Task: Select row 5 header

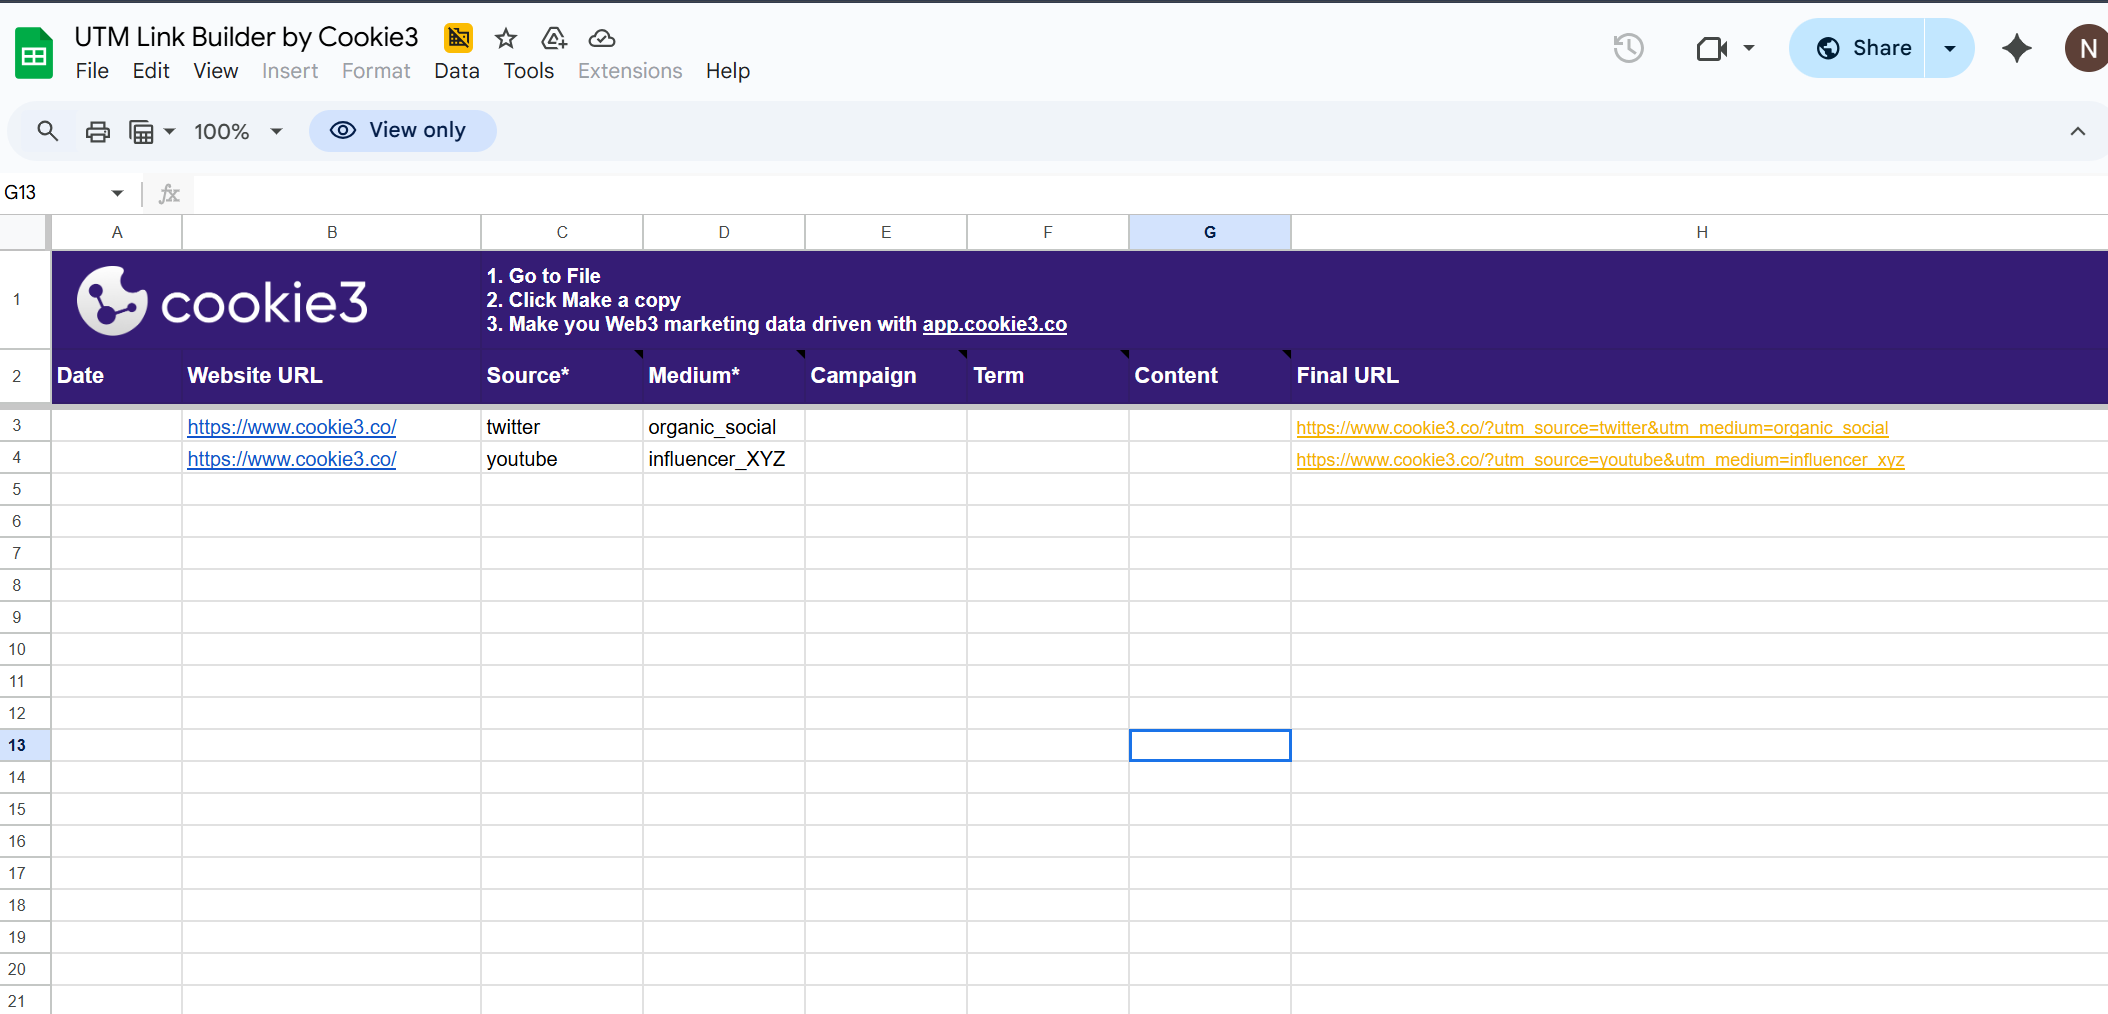Action: (24, 489)
